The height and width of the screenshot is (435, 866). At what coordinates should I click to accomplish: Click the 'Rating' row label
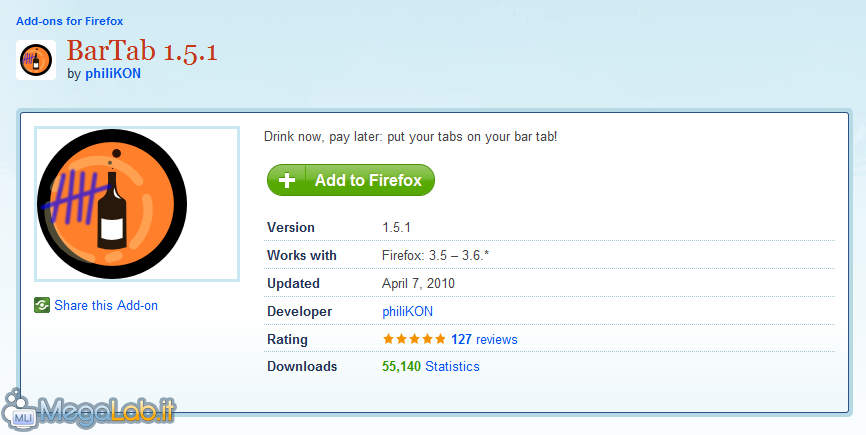coord(287,339)
